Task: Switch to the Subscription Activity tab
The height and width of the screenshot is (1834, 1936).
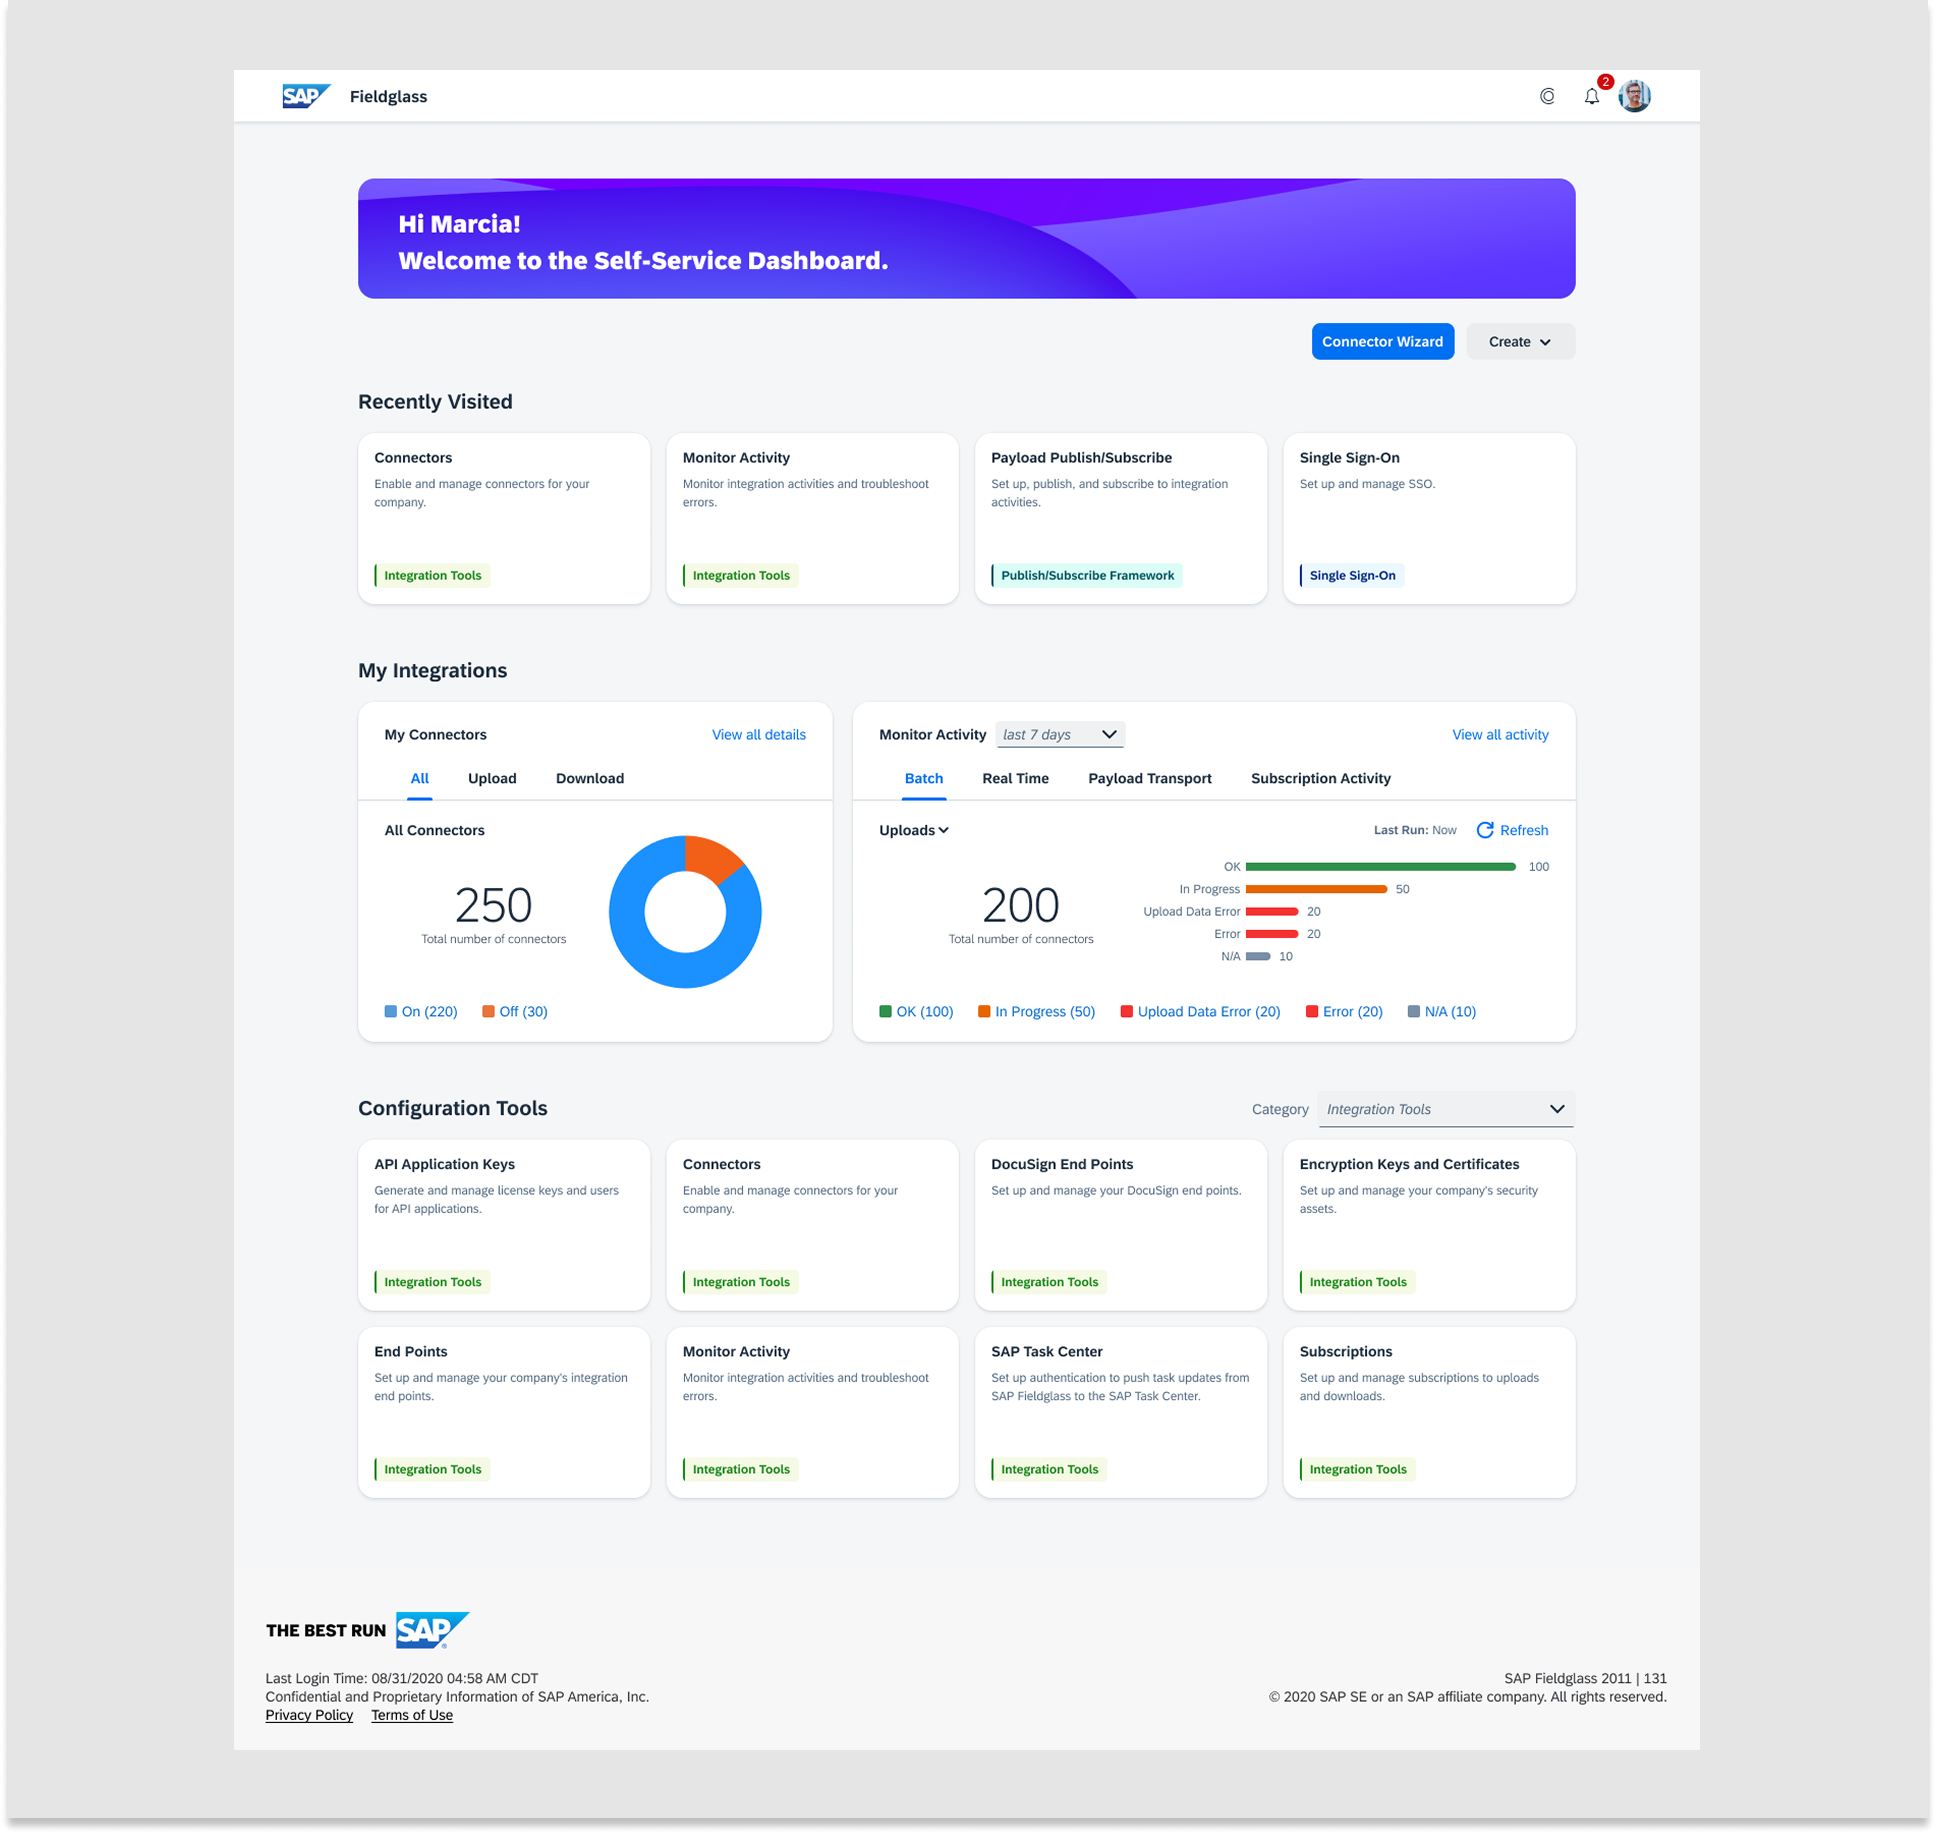Action: coord(1320,778)
